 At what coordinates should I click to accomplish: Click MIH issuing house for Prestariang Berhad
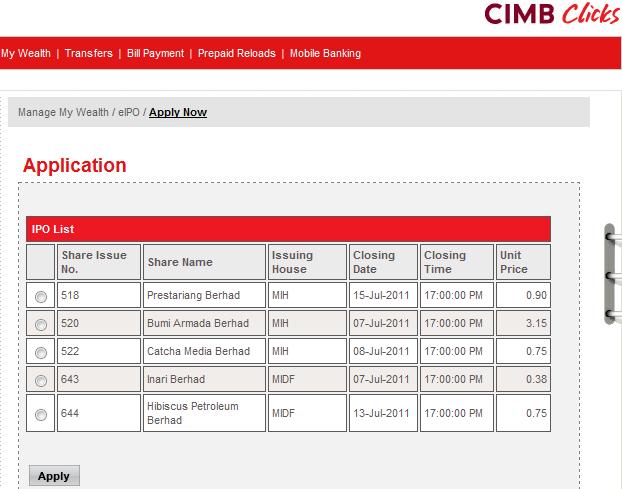coord(280,295)
